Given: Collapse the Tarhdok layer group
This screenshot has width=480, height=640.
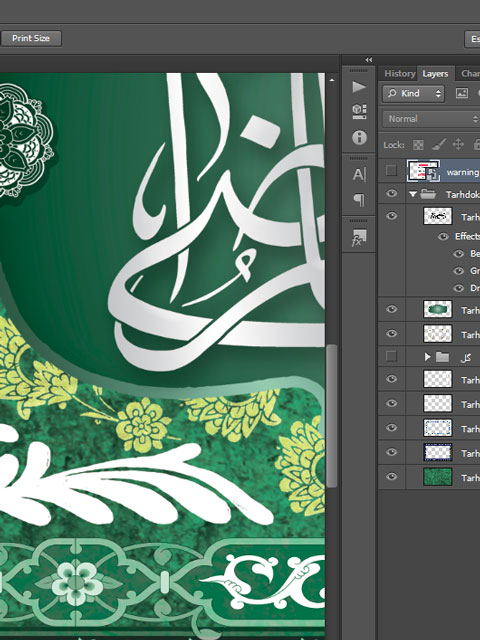Looking at the screenshot, I should click(x=413, y=194).
